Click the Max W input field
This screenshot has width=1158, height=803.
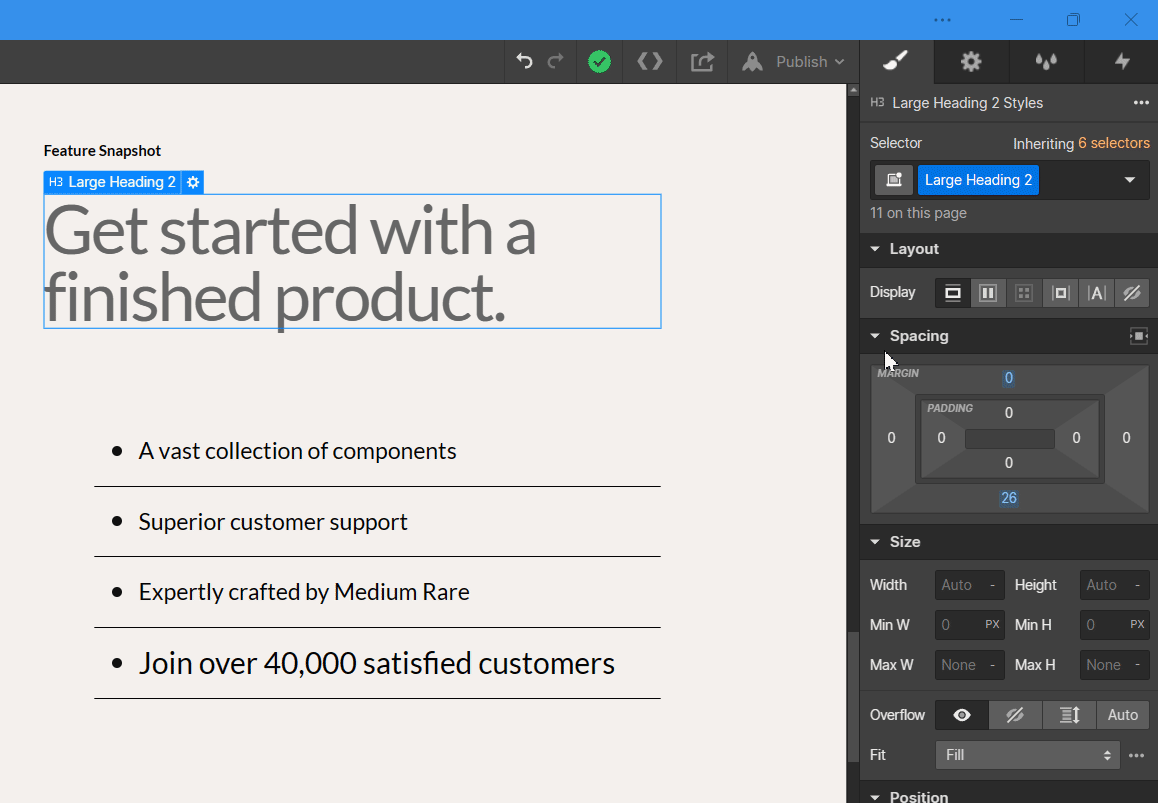(x=969, y=665)
